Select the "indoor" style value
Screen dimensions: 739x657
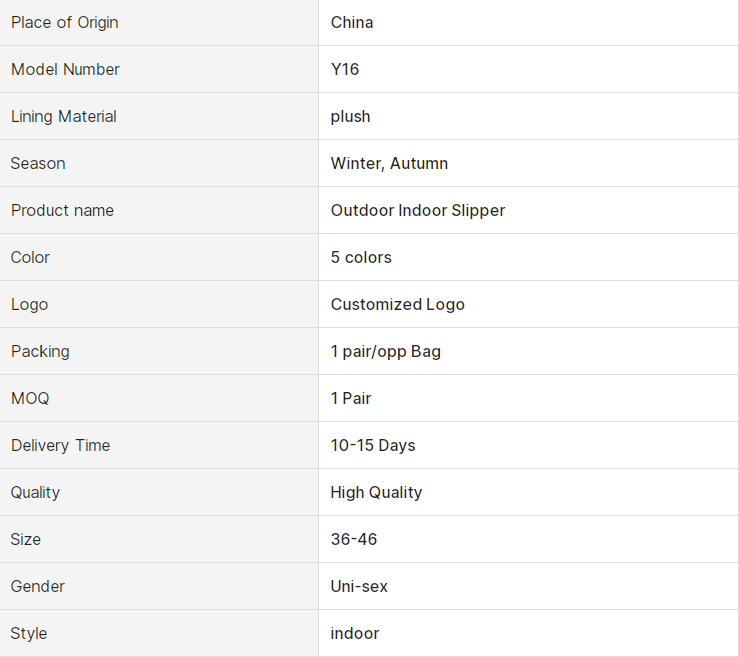click(355, 633)
